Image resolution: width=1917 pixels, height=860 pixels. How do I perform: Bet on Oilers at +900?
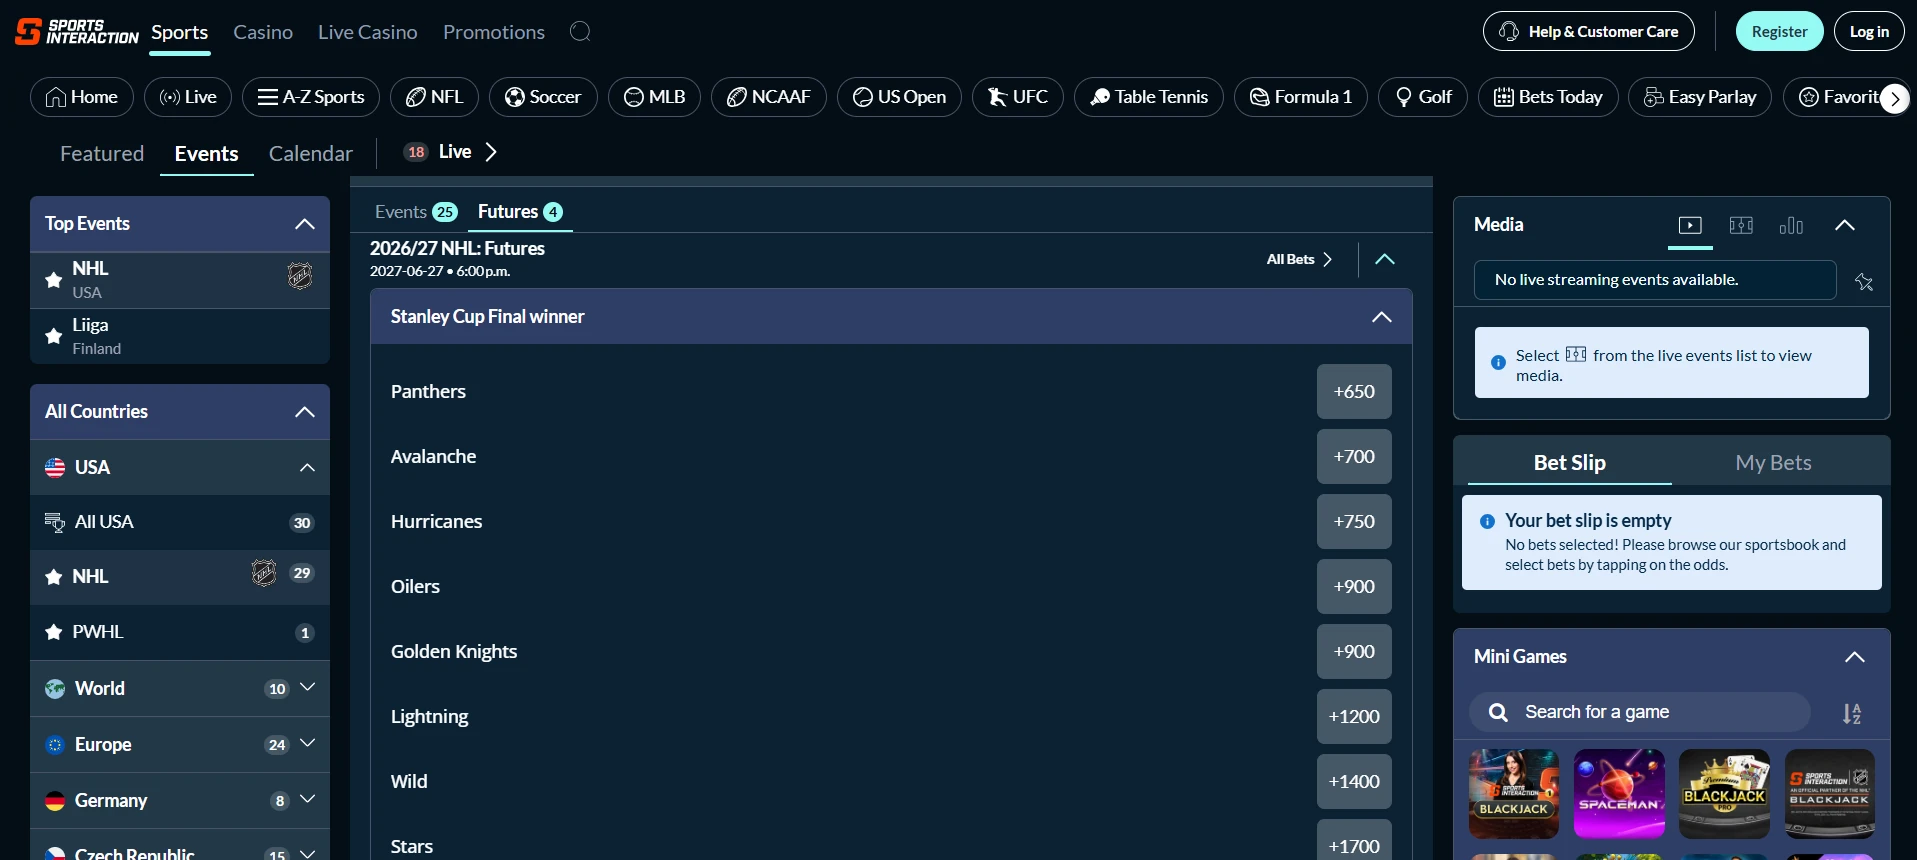click(1354, 587)
